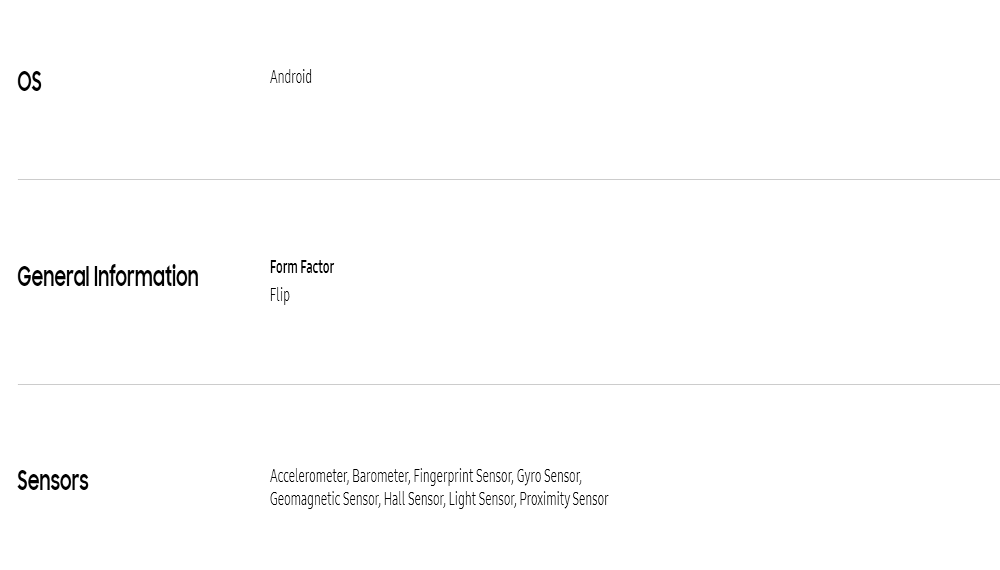Select the Gyro Sensor text
1000x570 pixels.
coord(548,476)
